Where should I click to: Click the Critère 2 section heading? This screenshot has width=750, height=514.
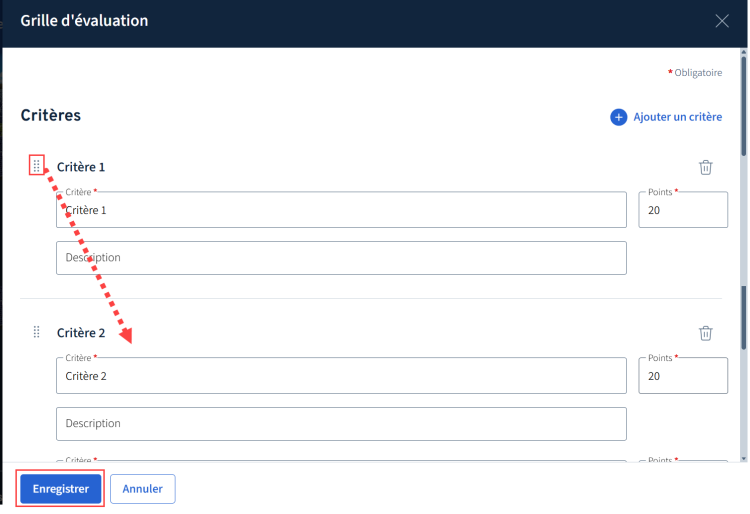[81, 333]
